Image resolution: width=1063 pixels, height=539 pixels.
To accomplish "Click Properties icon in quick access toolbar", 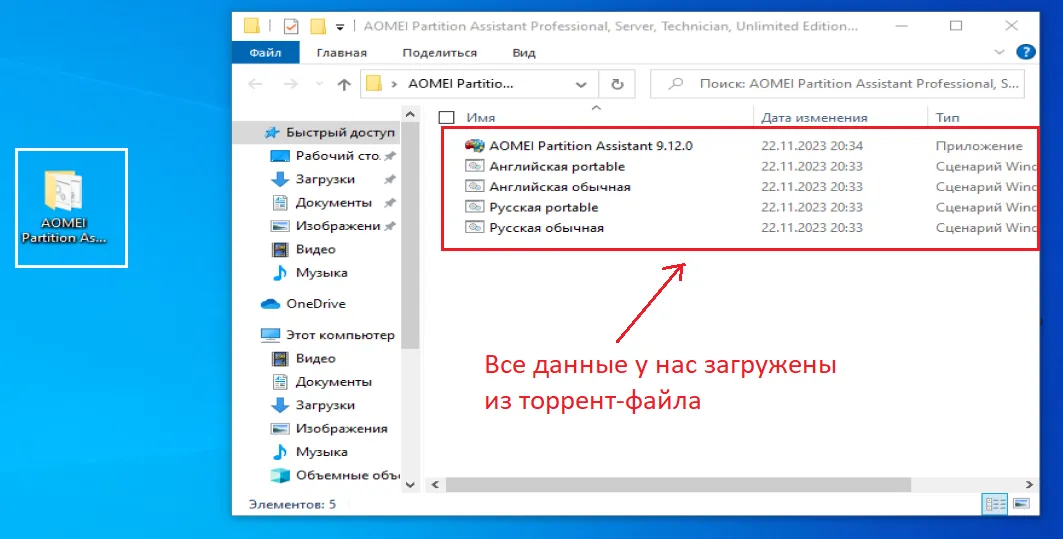I will pyautogui.click(x=291, y=26).
